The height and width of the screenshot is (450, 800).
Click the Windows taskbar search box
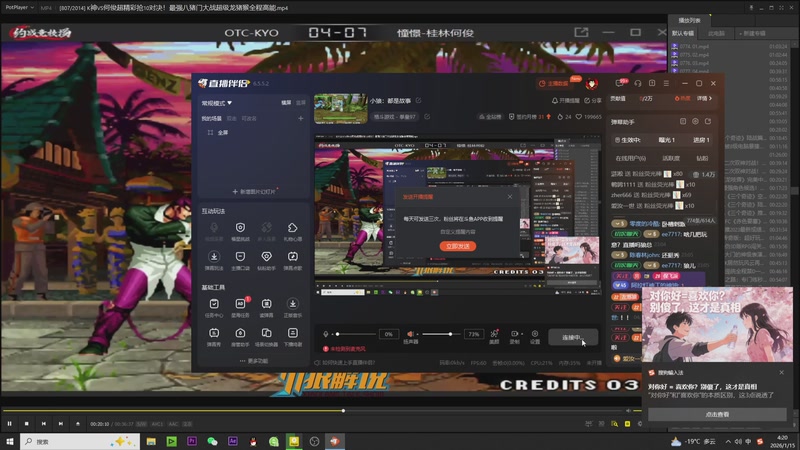pos(80,441)
